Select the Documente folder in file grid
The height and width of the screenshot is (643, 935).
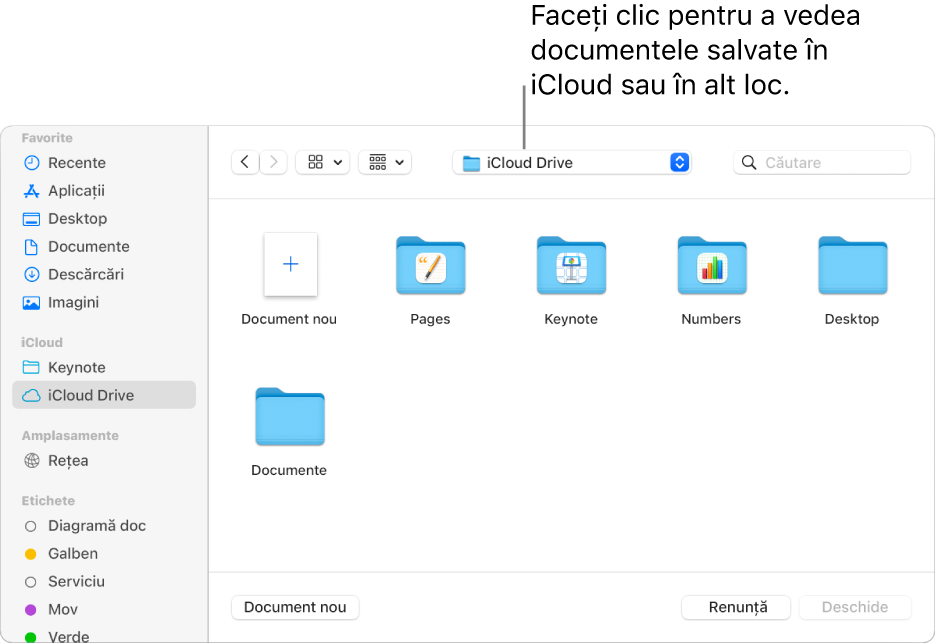[289, 417]
